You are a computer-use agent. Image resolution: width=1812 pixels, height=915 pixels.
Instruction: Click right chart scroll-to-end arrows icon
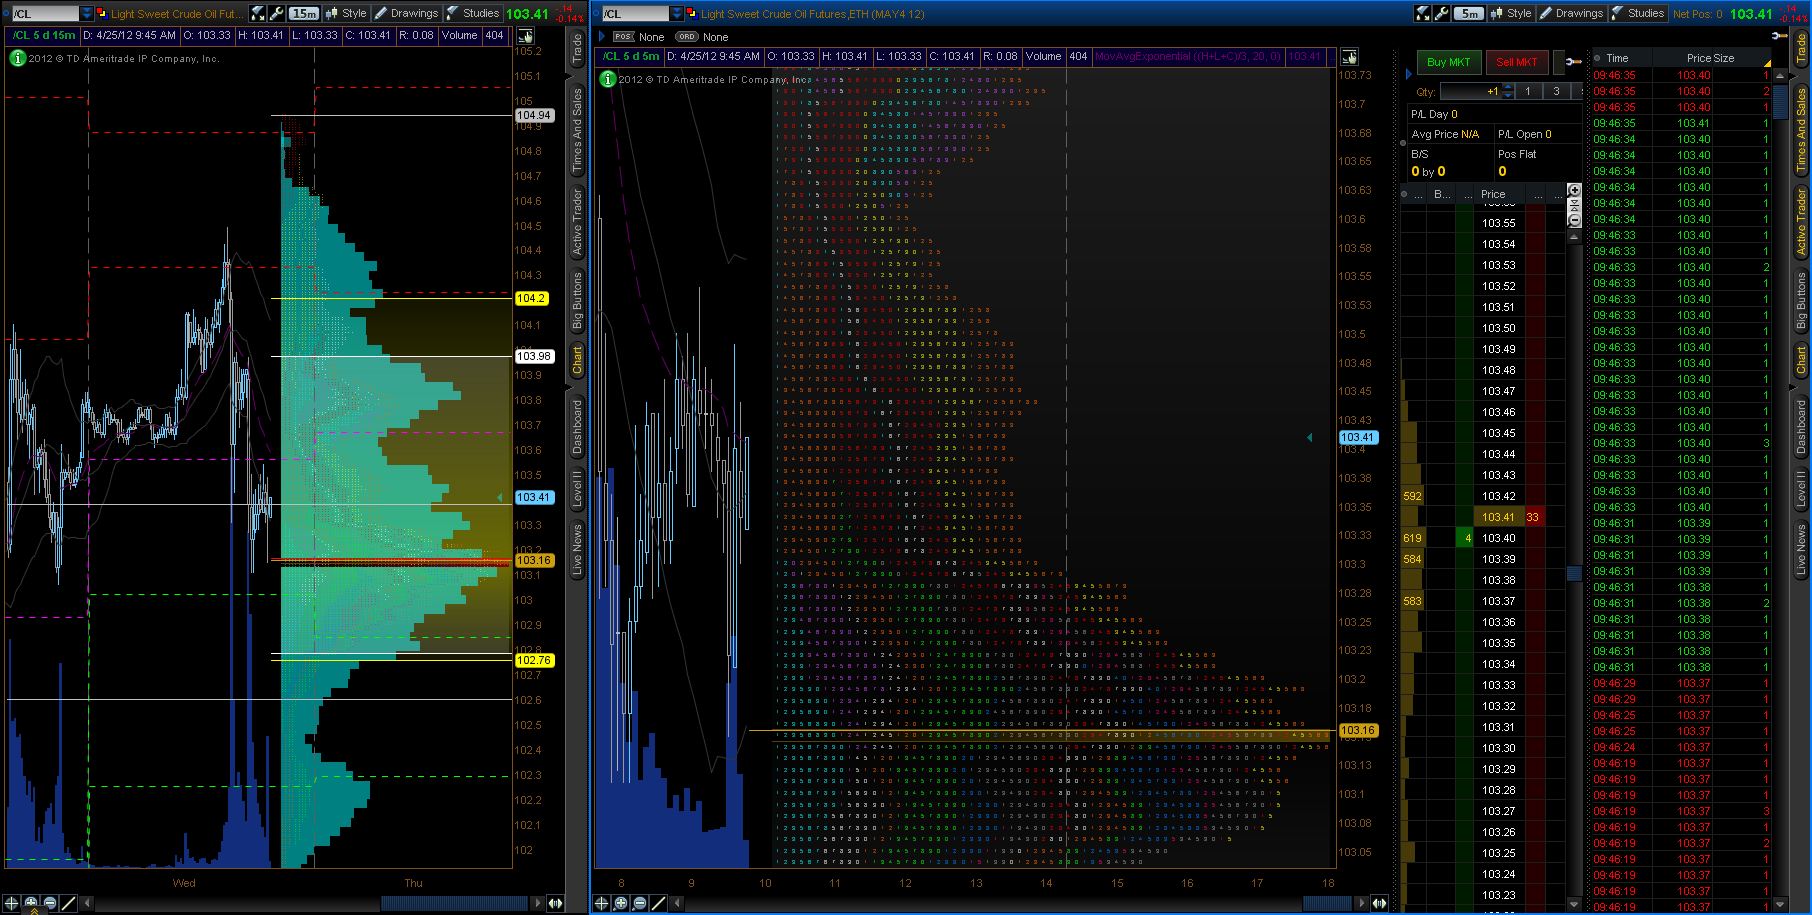click(x=1379, y=903)
